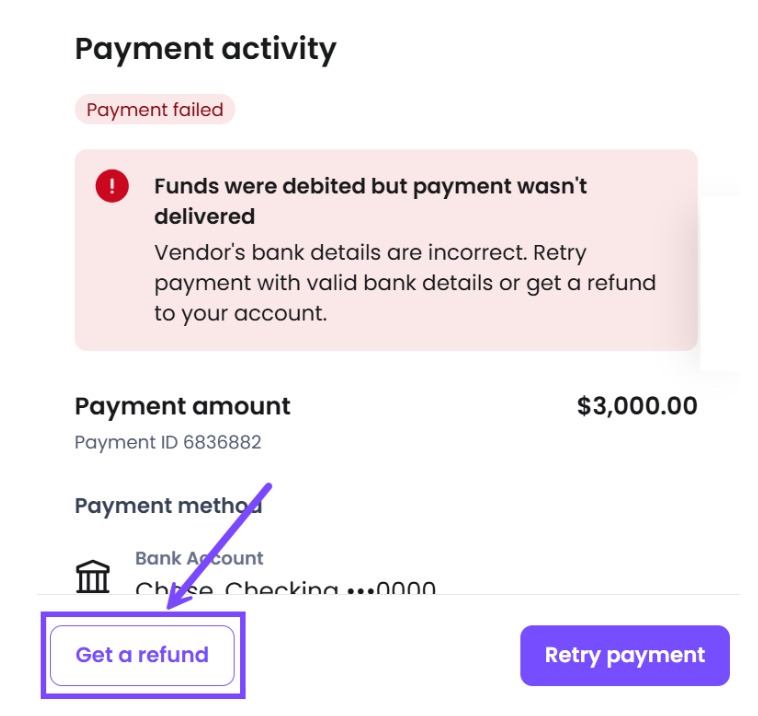
Task: Click the Payment activity heading
Action: pyautogui.click(x=205, y=49)
